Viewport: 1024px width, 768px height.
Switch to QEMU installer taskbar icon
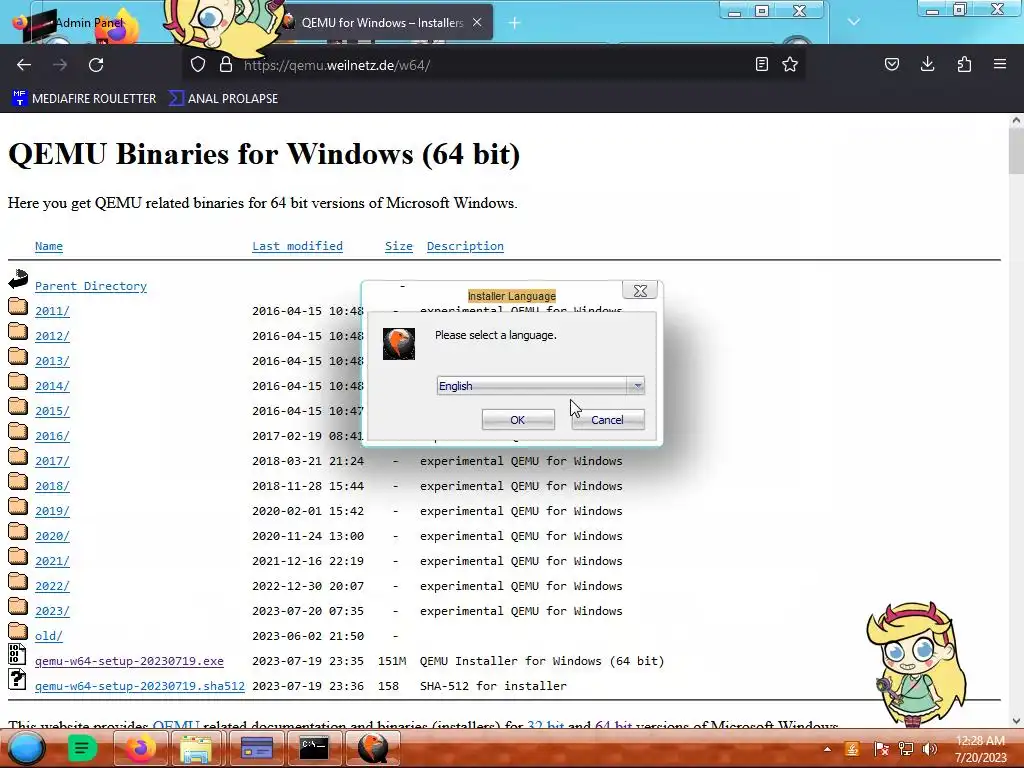coord(372,748)
